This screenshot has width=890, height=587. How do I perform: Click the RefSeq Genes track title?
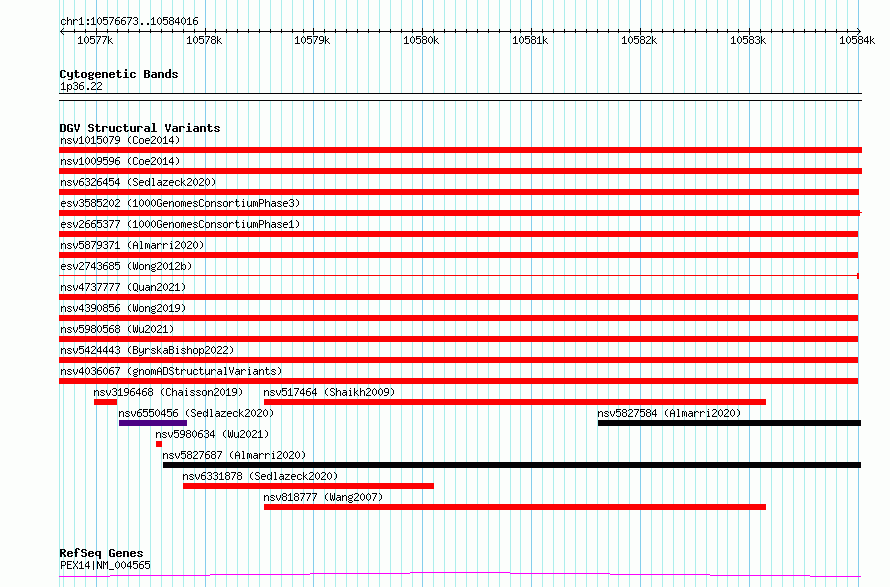click(x=101, y=553)
